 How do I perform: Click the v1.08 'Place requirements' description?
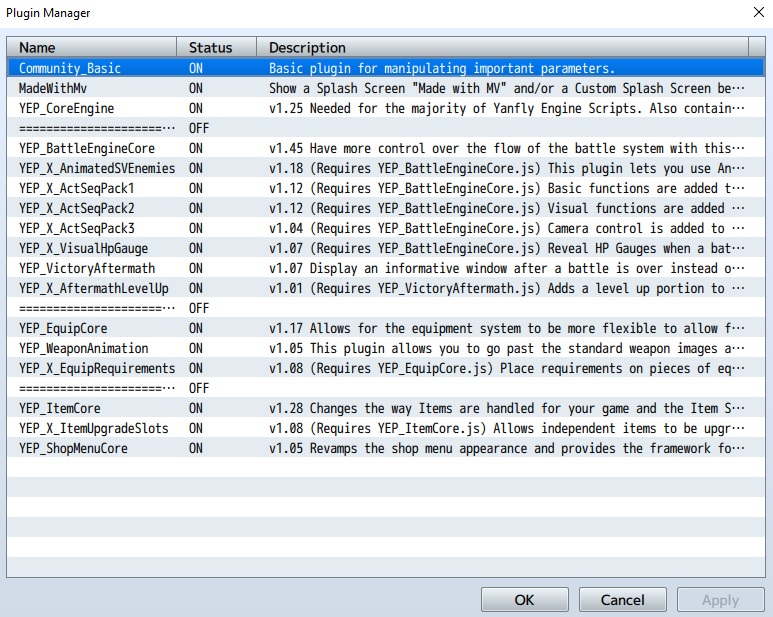[x=506, y=369]
